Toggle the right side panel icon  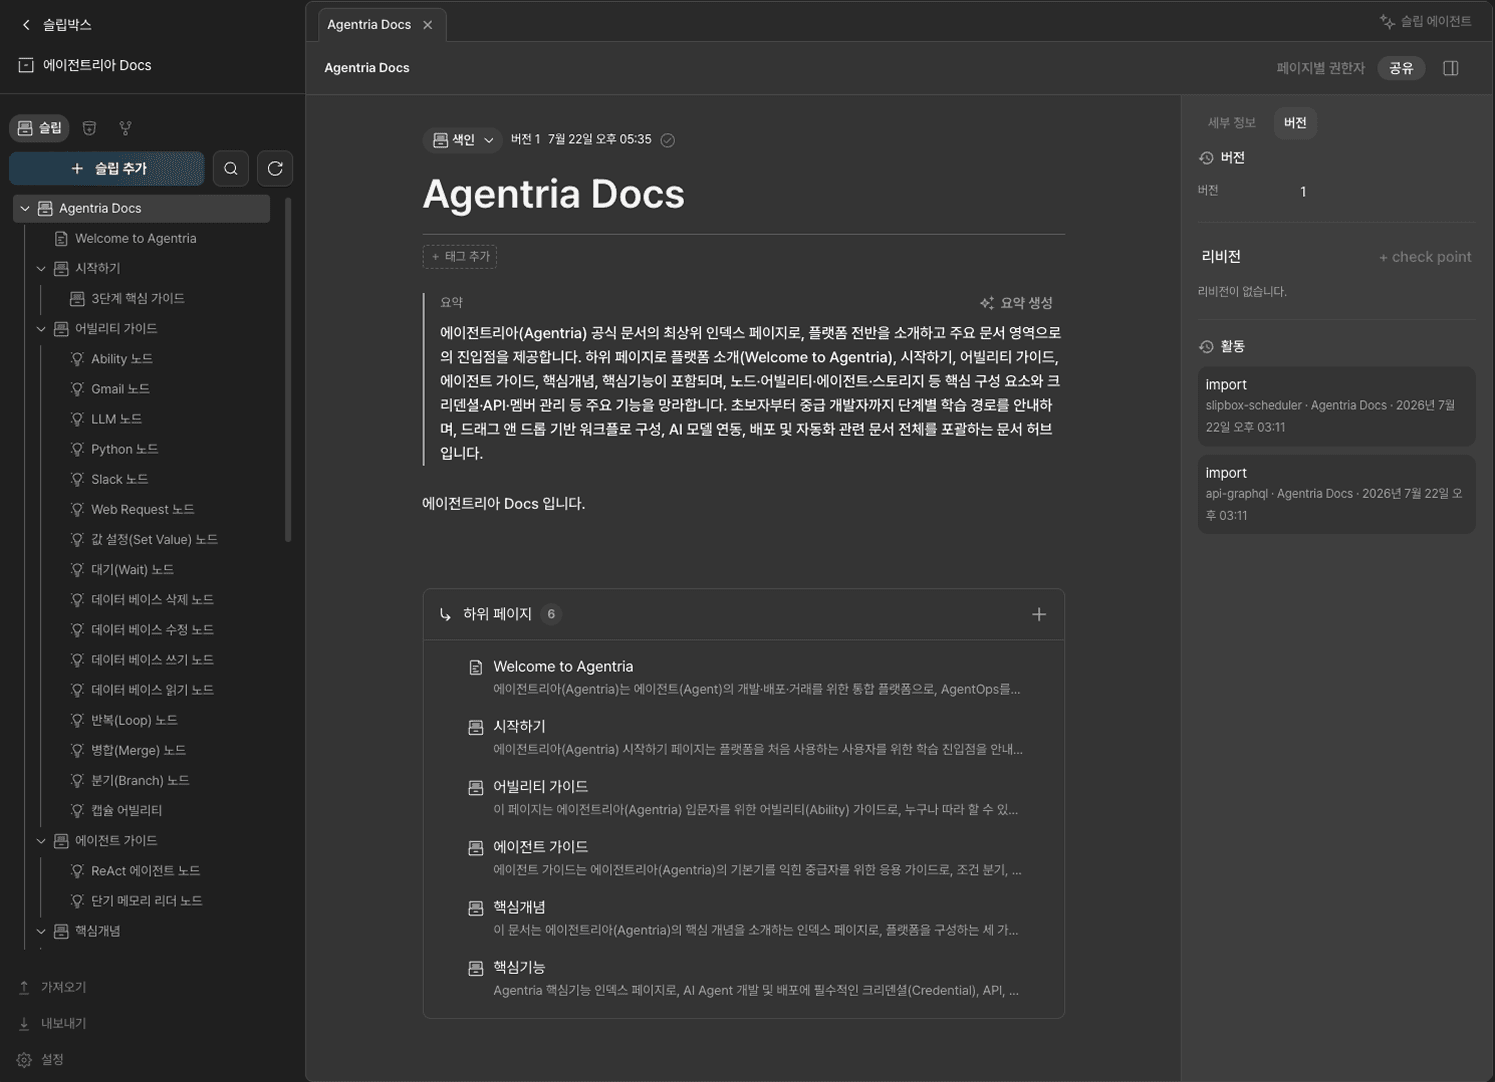click(1451, 68)
